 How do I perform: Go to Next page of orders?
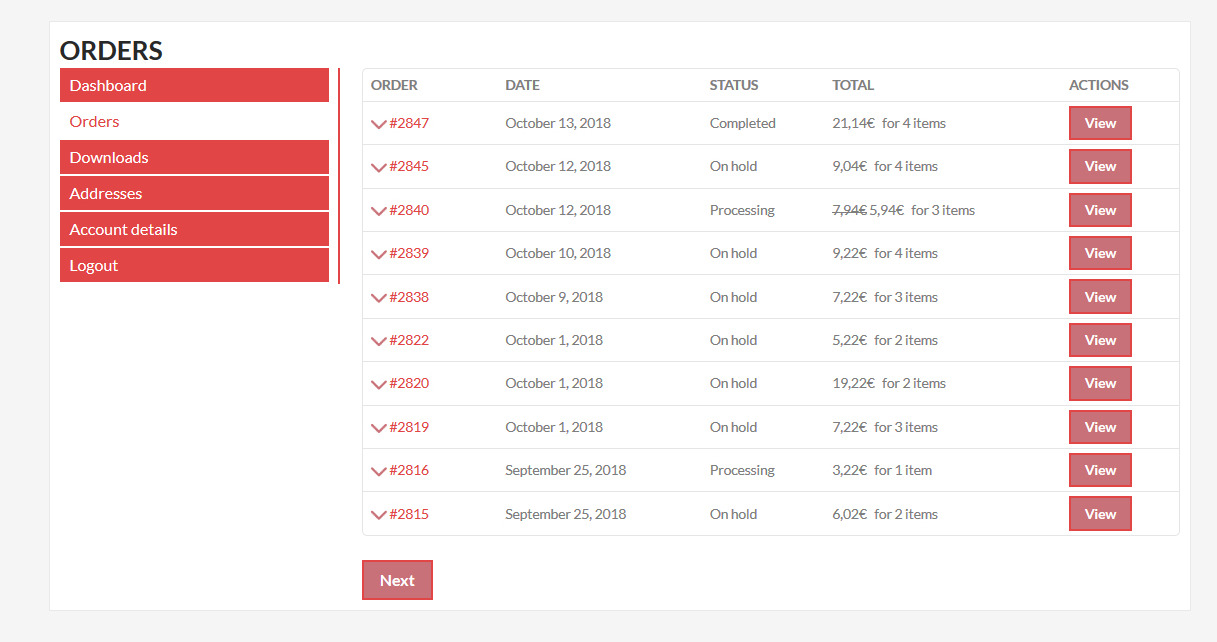pyautogui.click(x=397, y=580)
